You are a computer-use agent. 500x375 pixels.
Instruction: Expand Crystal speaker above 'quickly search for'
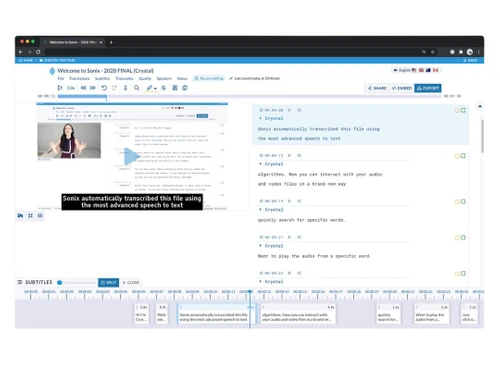[271, 210]
